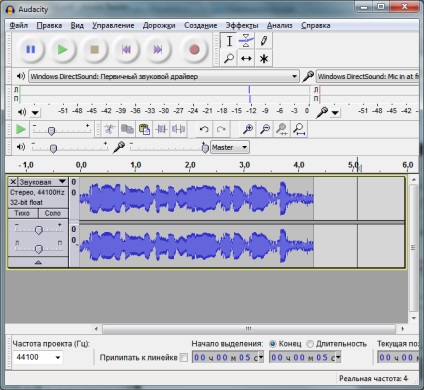Click the 2,0 mark on the timeline ruler
The image size is (424, 390).
click(190, 165)
